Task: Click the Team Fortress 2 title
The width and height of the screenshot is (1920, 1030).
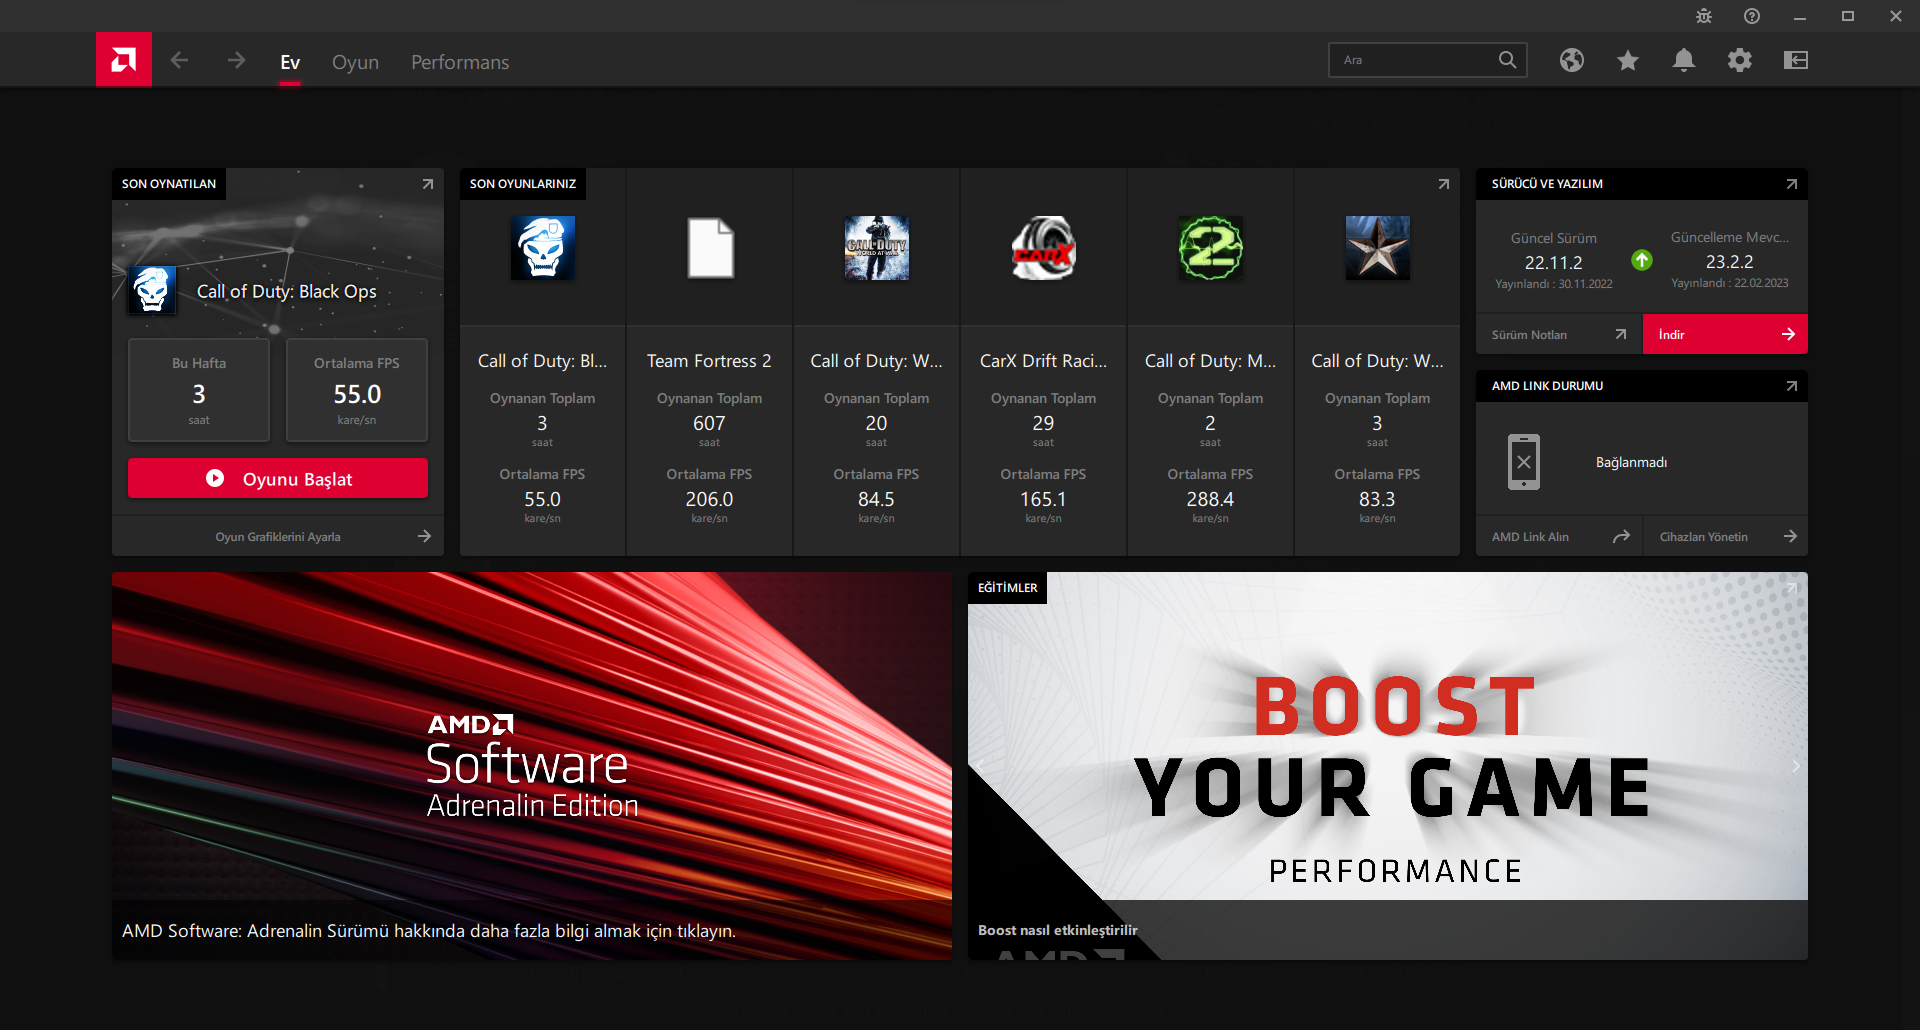Action: (x=709, y=361)
